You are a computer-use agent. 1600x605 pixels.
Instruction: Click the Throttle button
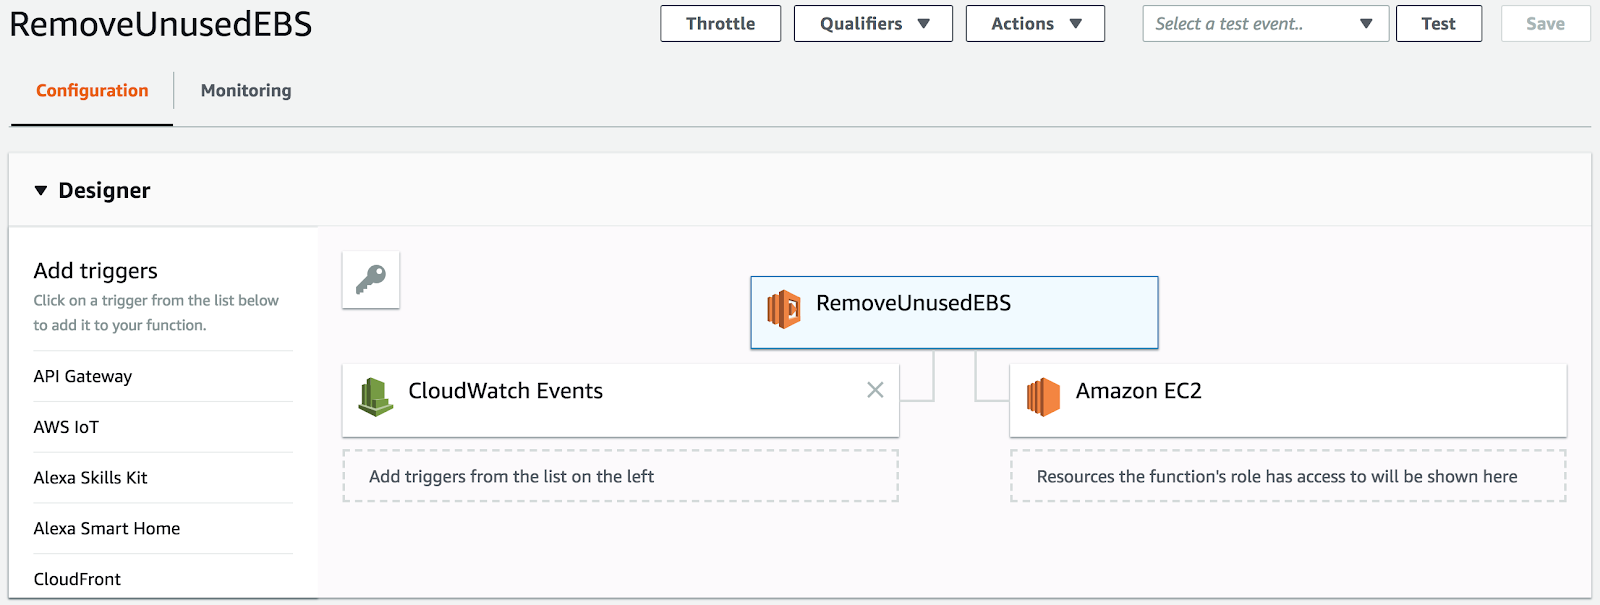720,24
